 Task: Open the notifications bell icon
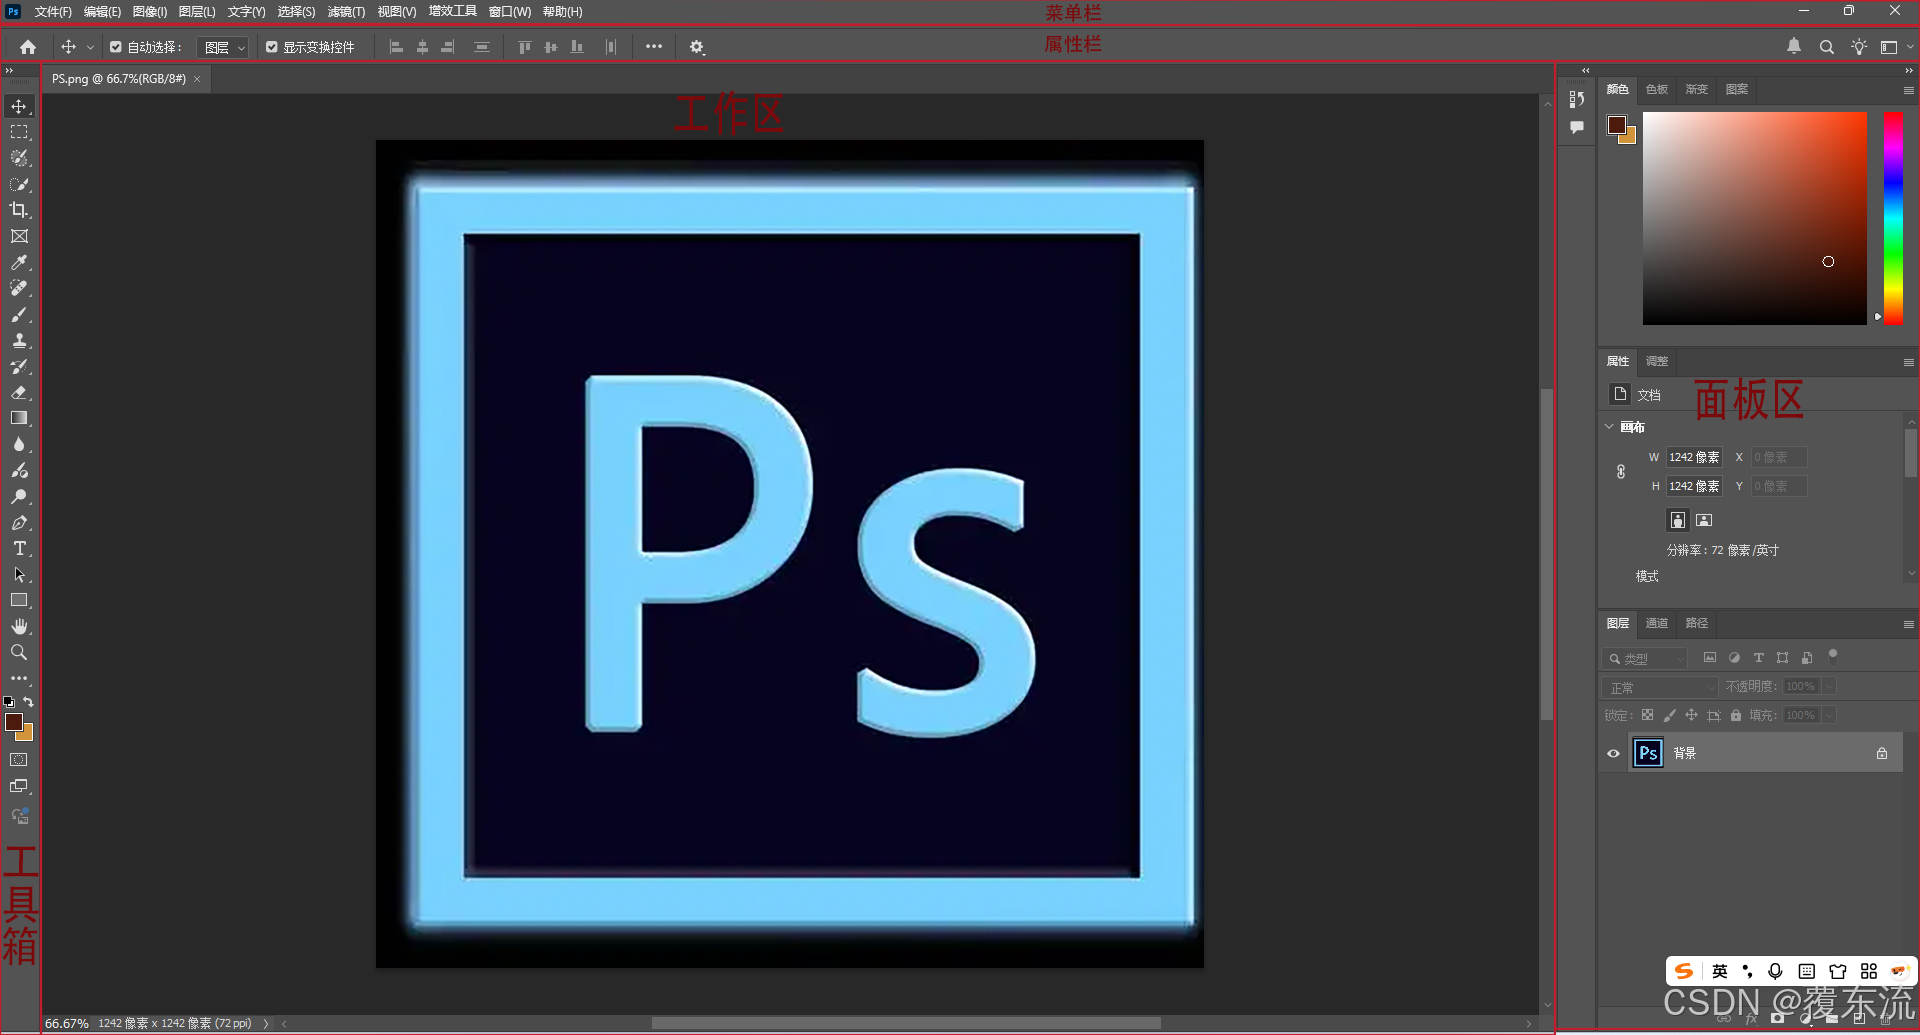tap(1794, 46)
